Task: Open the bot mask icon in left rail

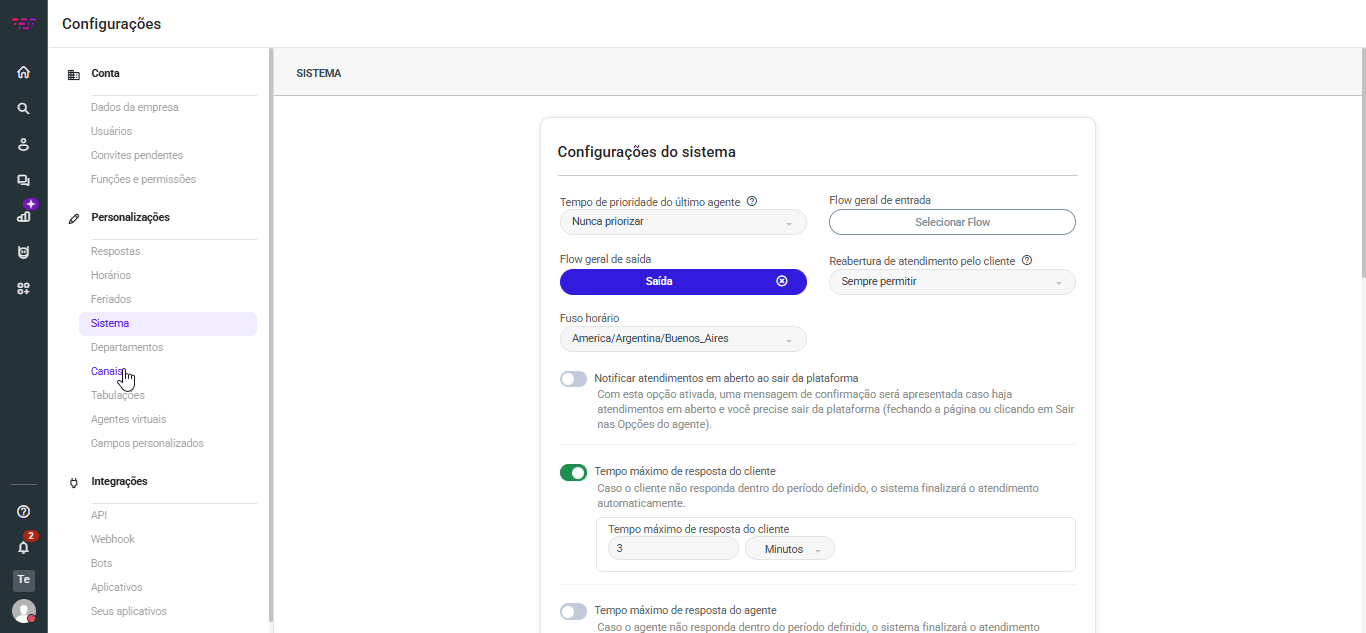Action: point(23,252)
